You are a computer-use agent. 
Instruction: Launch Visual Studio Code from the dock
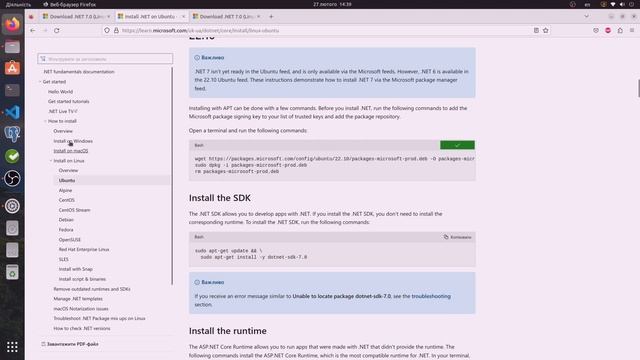[12, 112]
